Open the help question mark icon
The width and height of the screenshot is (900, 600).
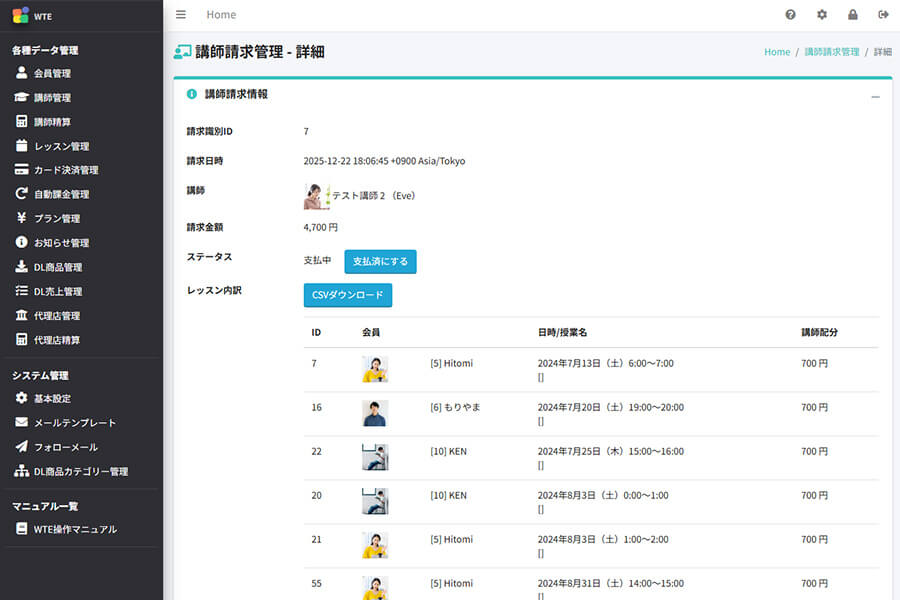(x=791, y=15)
